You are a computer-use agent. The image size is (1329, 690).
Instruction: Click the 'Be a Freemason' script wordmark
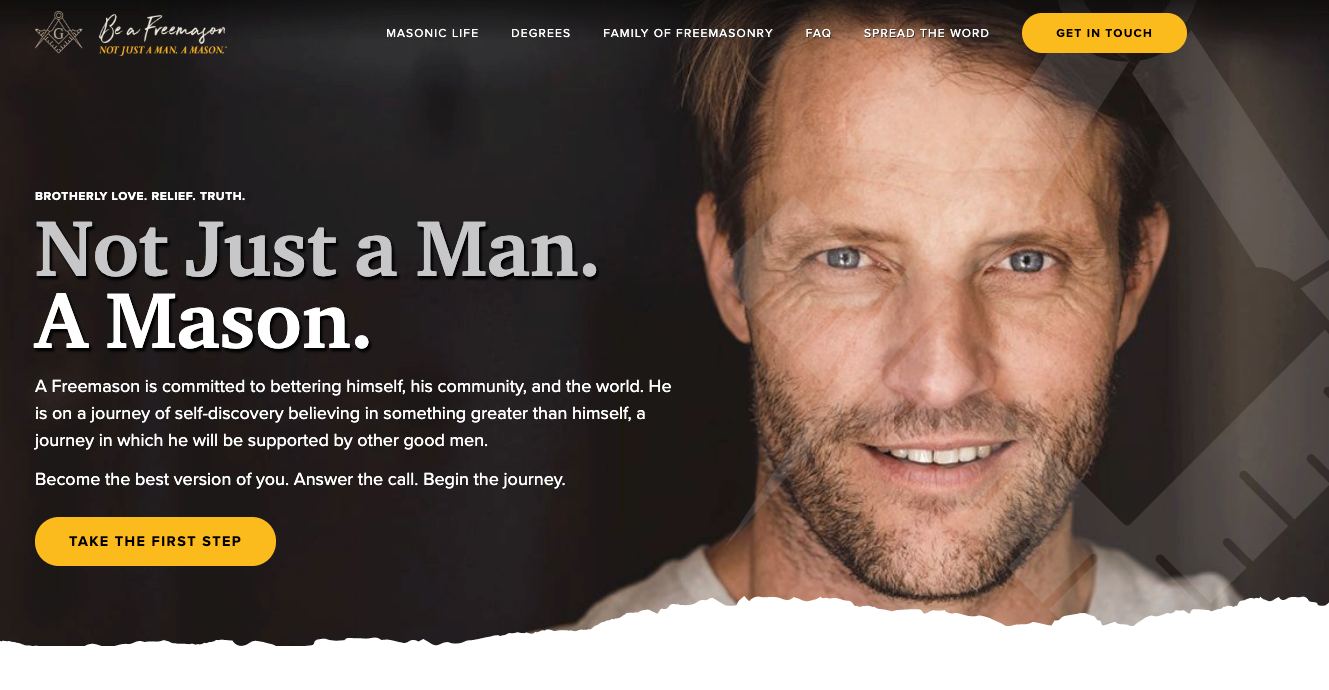click(x=161, y=29)
